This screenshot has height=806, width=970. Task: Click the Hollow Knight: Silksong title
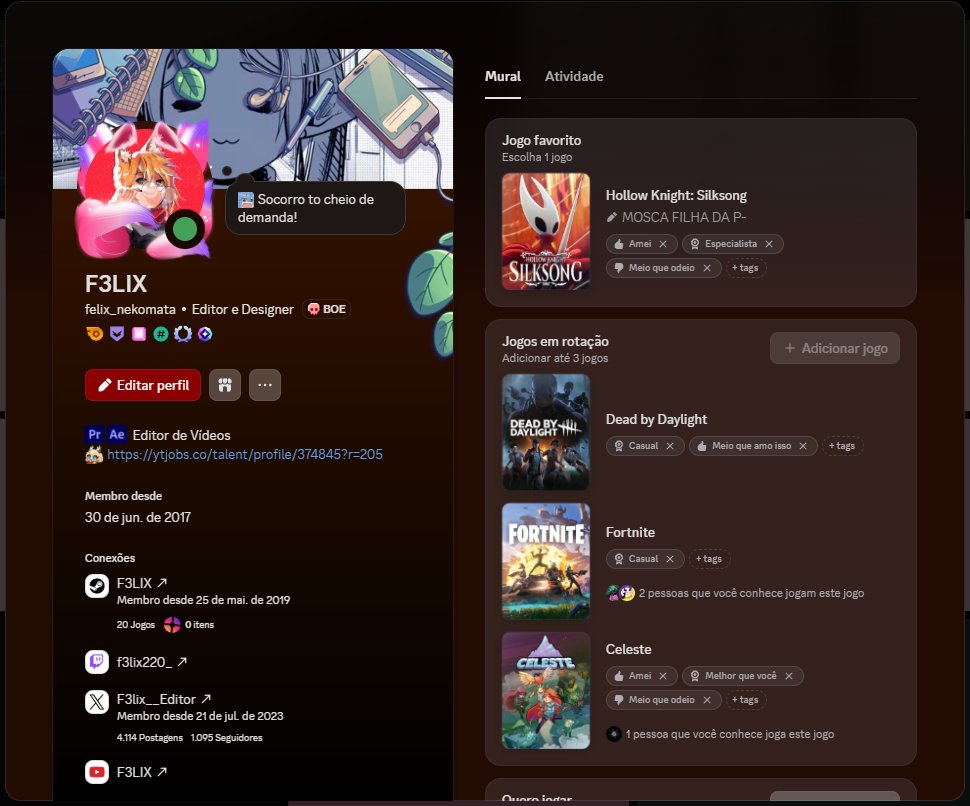pos(676,195)
